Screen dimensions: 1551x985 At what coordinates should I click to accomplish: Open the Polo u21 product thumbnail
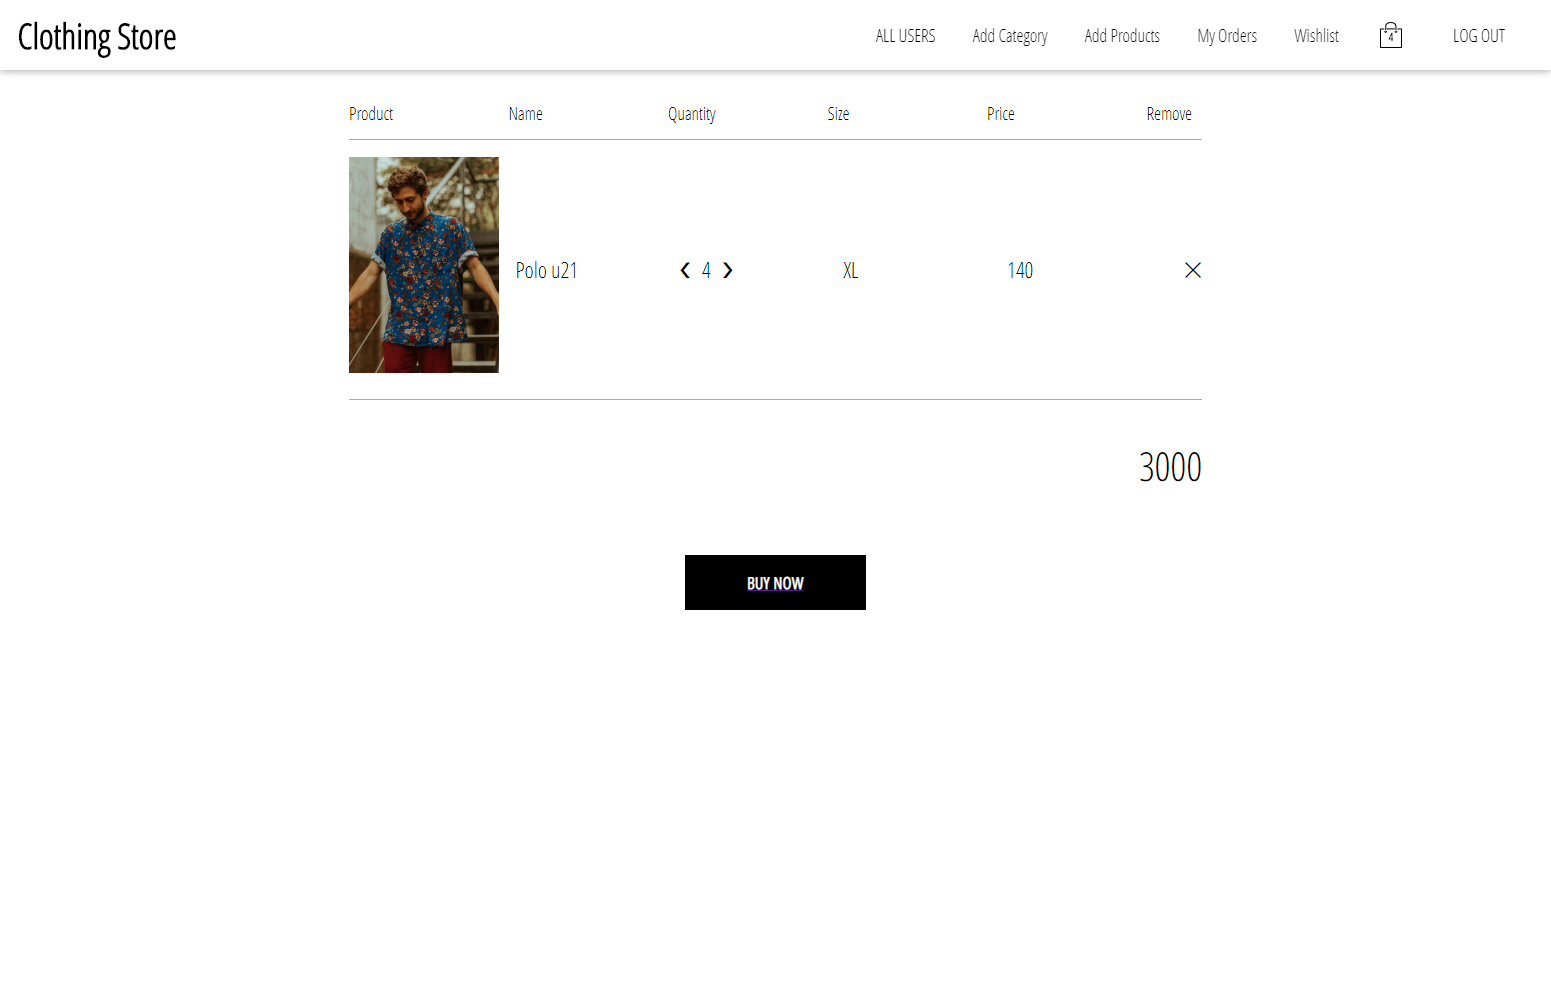424,265
